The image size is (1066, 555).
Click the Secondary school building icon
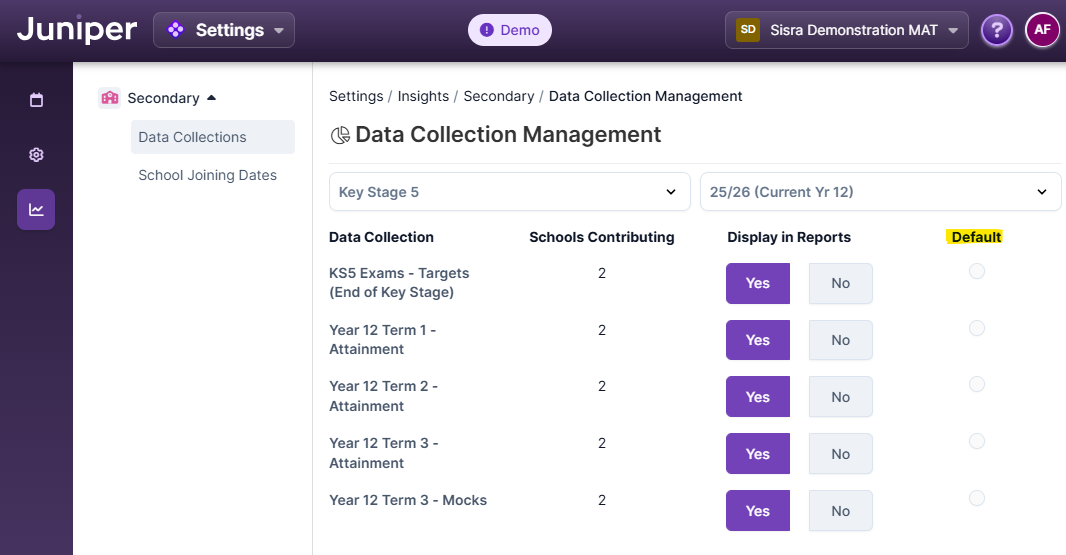pos(110,98)
